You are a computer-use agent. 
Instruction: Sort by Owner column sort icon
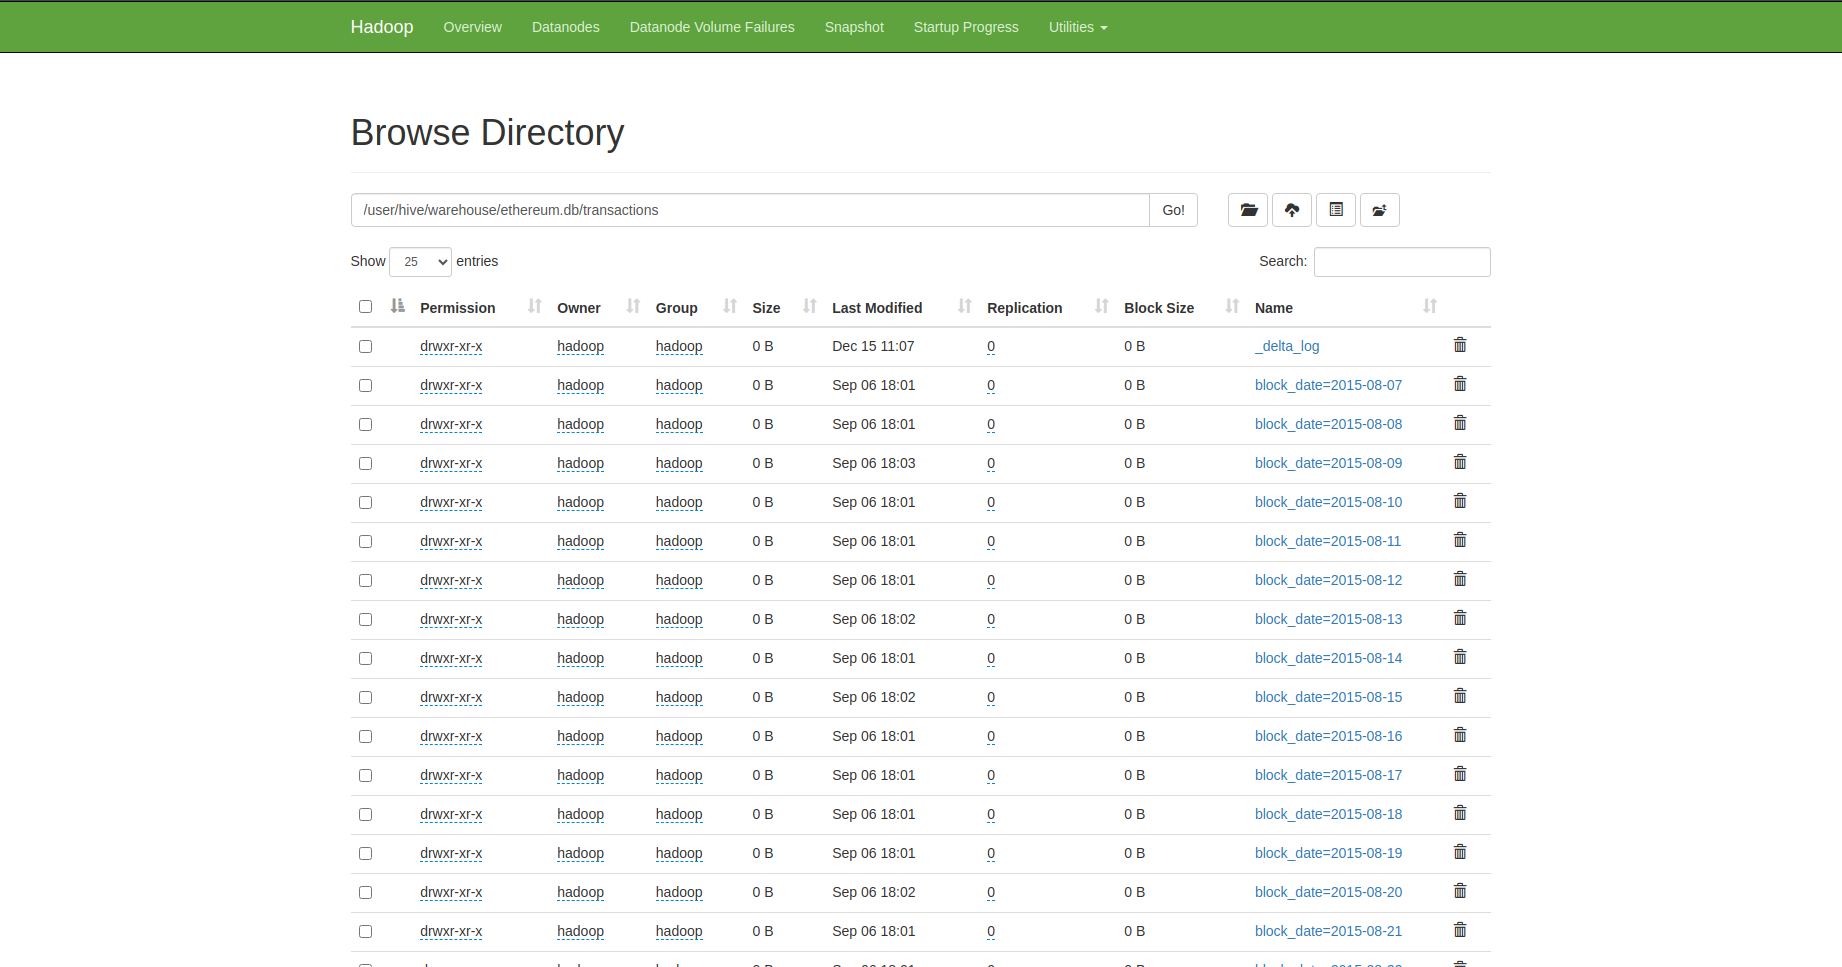[x=633, y=306]
